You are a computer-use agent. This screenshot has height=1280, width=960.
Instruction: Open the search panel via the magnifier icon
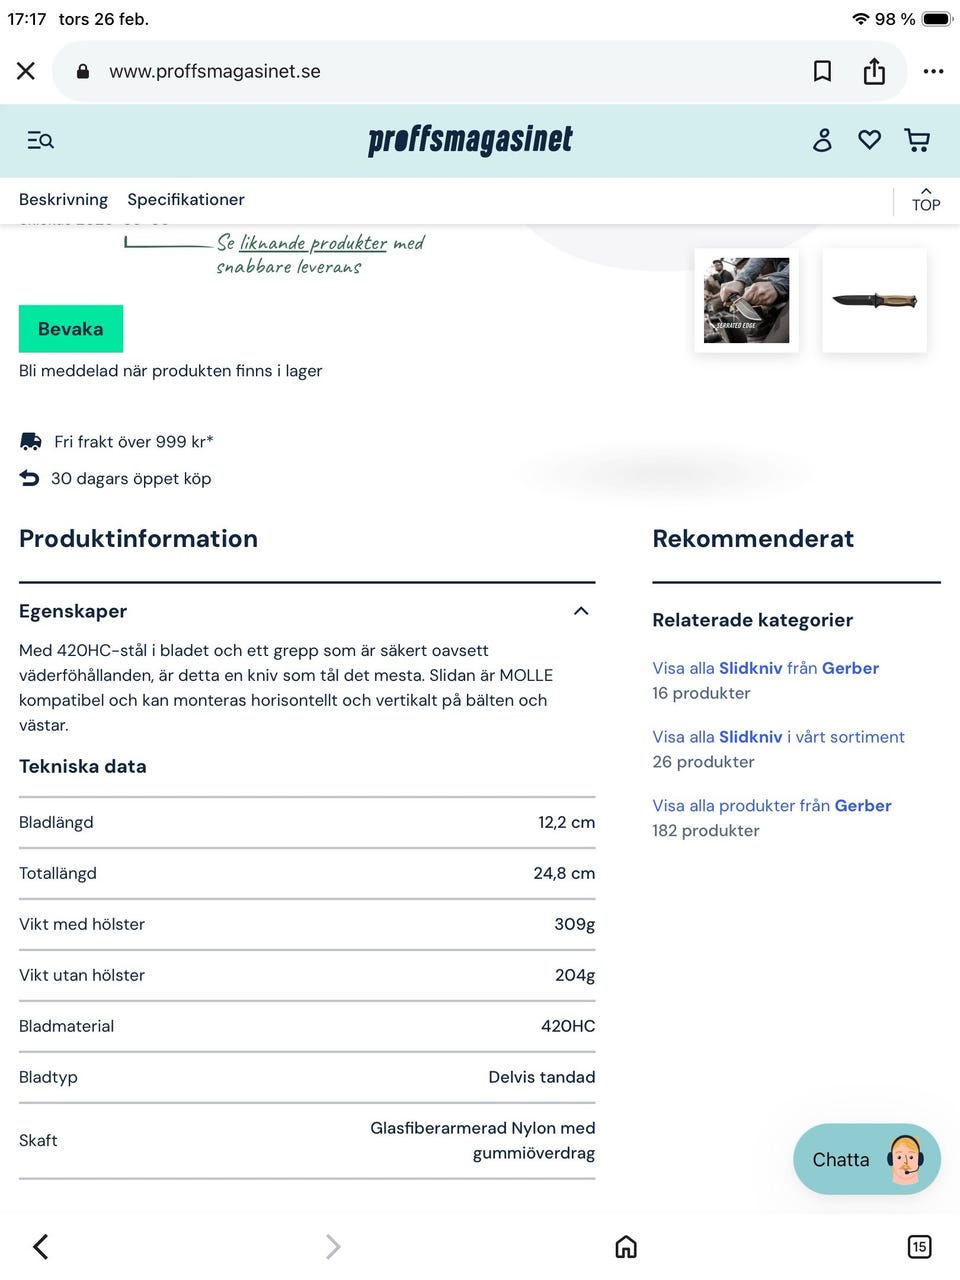(x=40, y=140)
